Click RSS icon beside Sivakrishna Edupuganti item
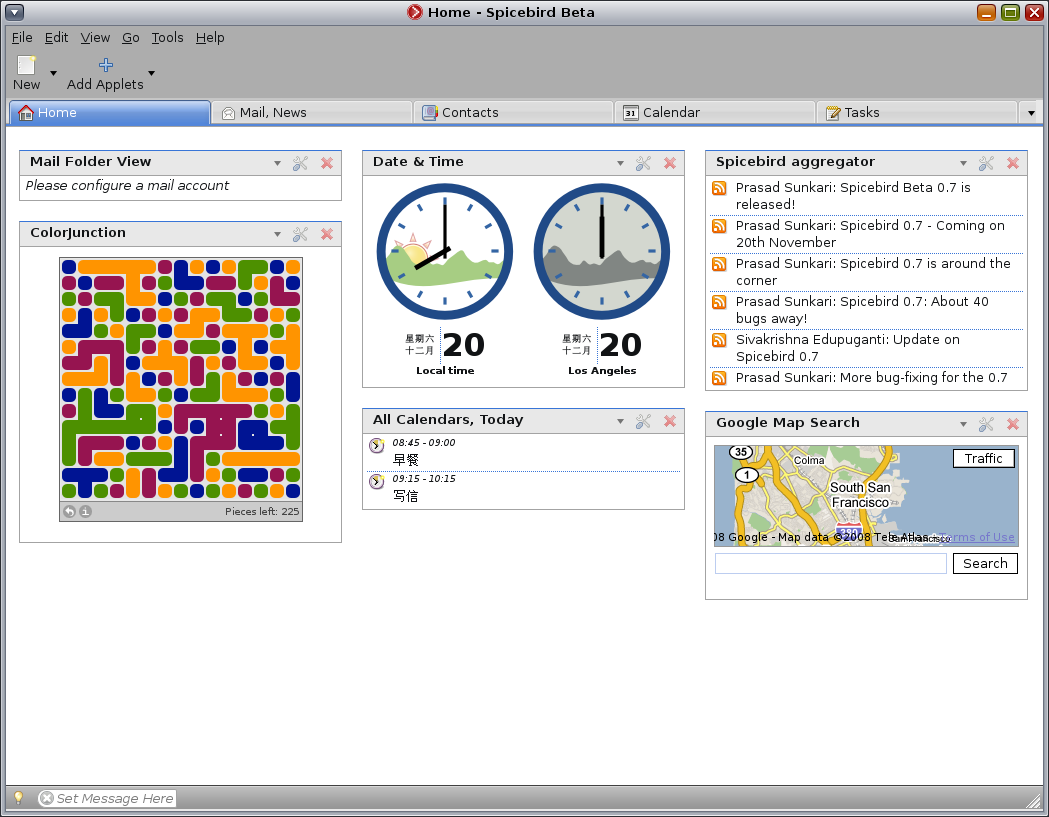This screenshot has width=1049, height=817. tap(719, 341)
